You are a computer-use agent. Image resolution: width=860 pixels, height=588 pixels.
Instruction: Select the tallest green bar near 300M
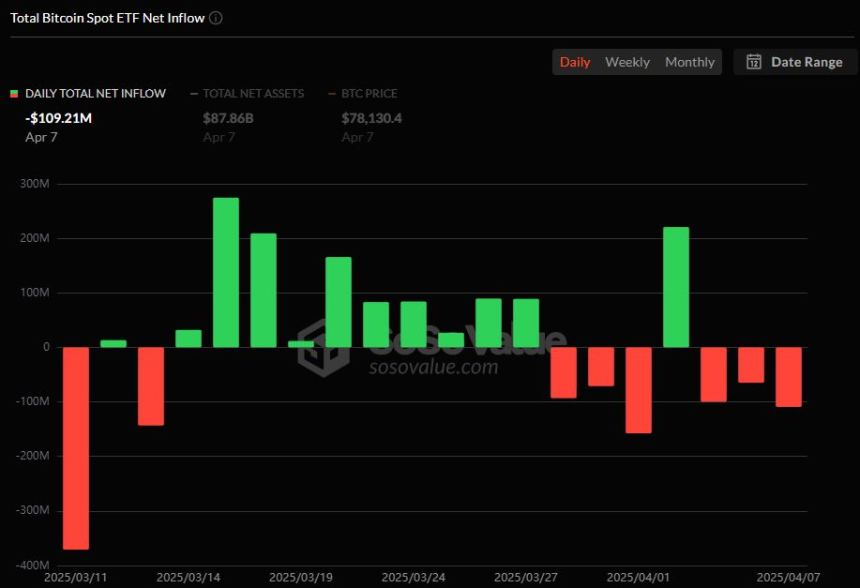[226, 272]
